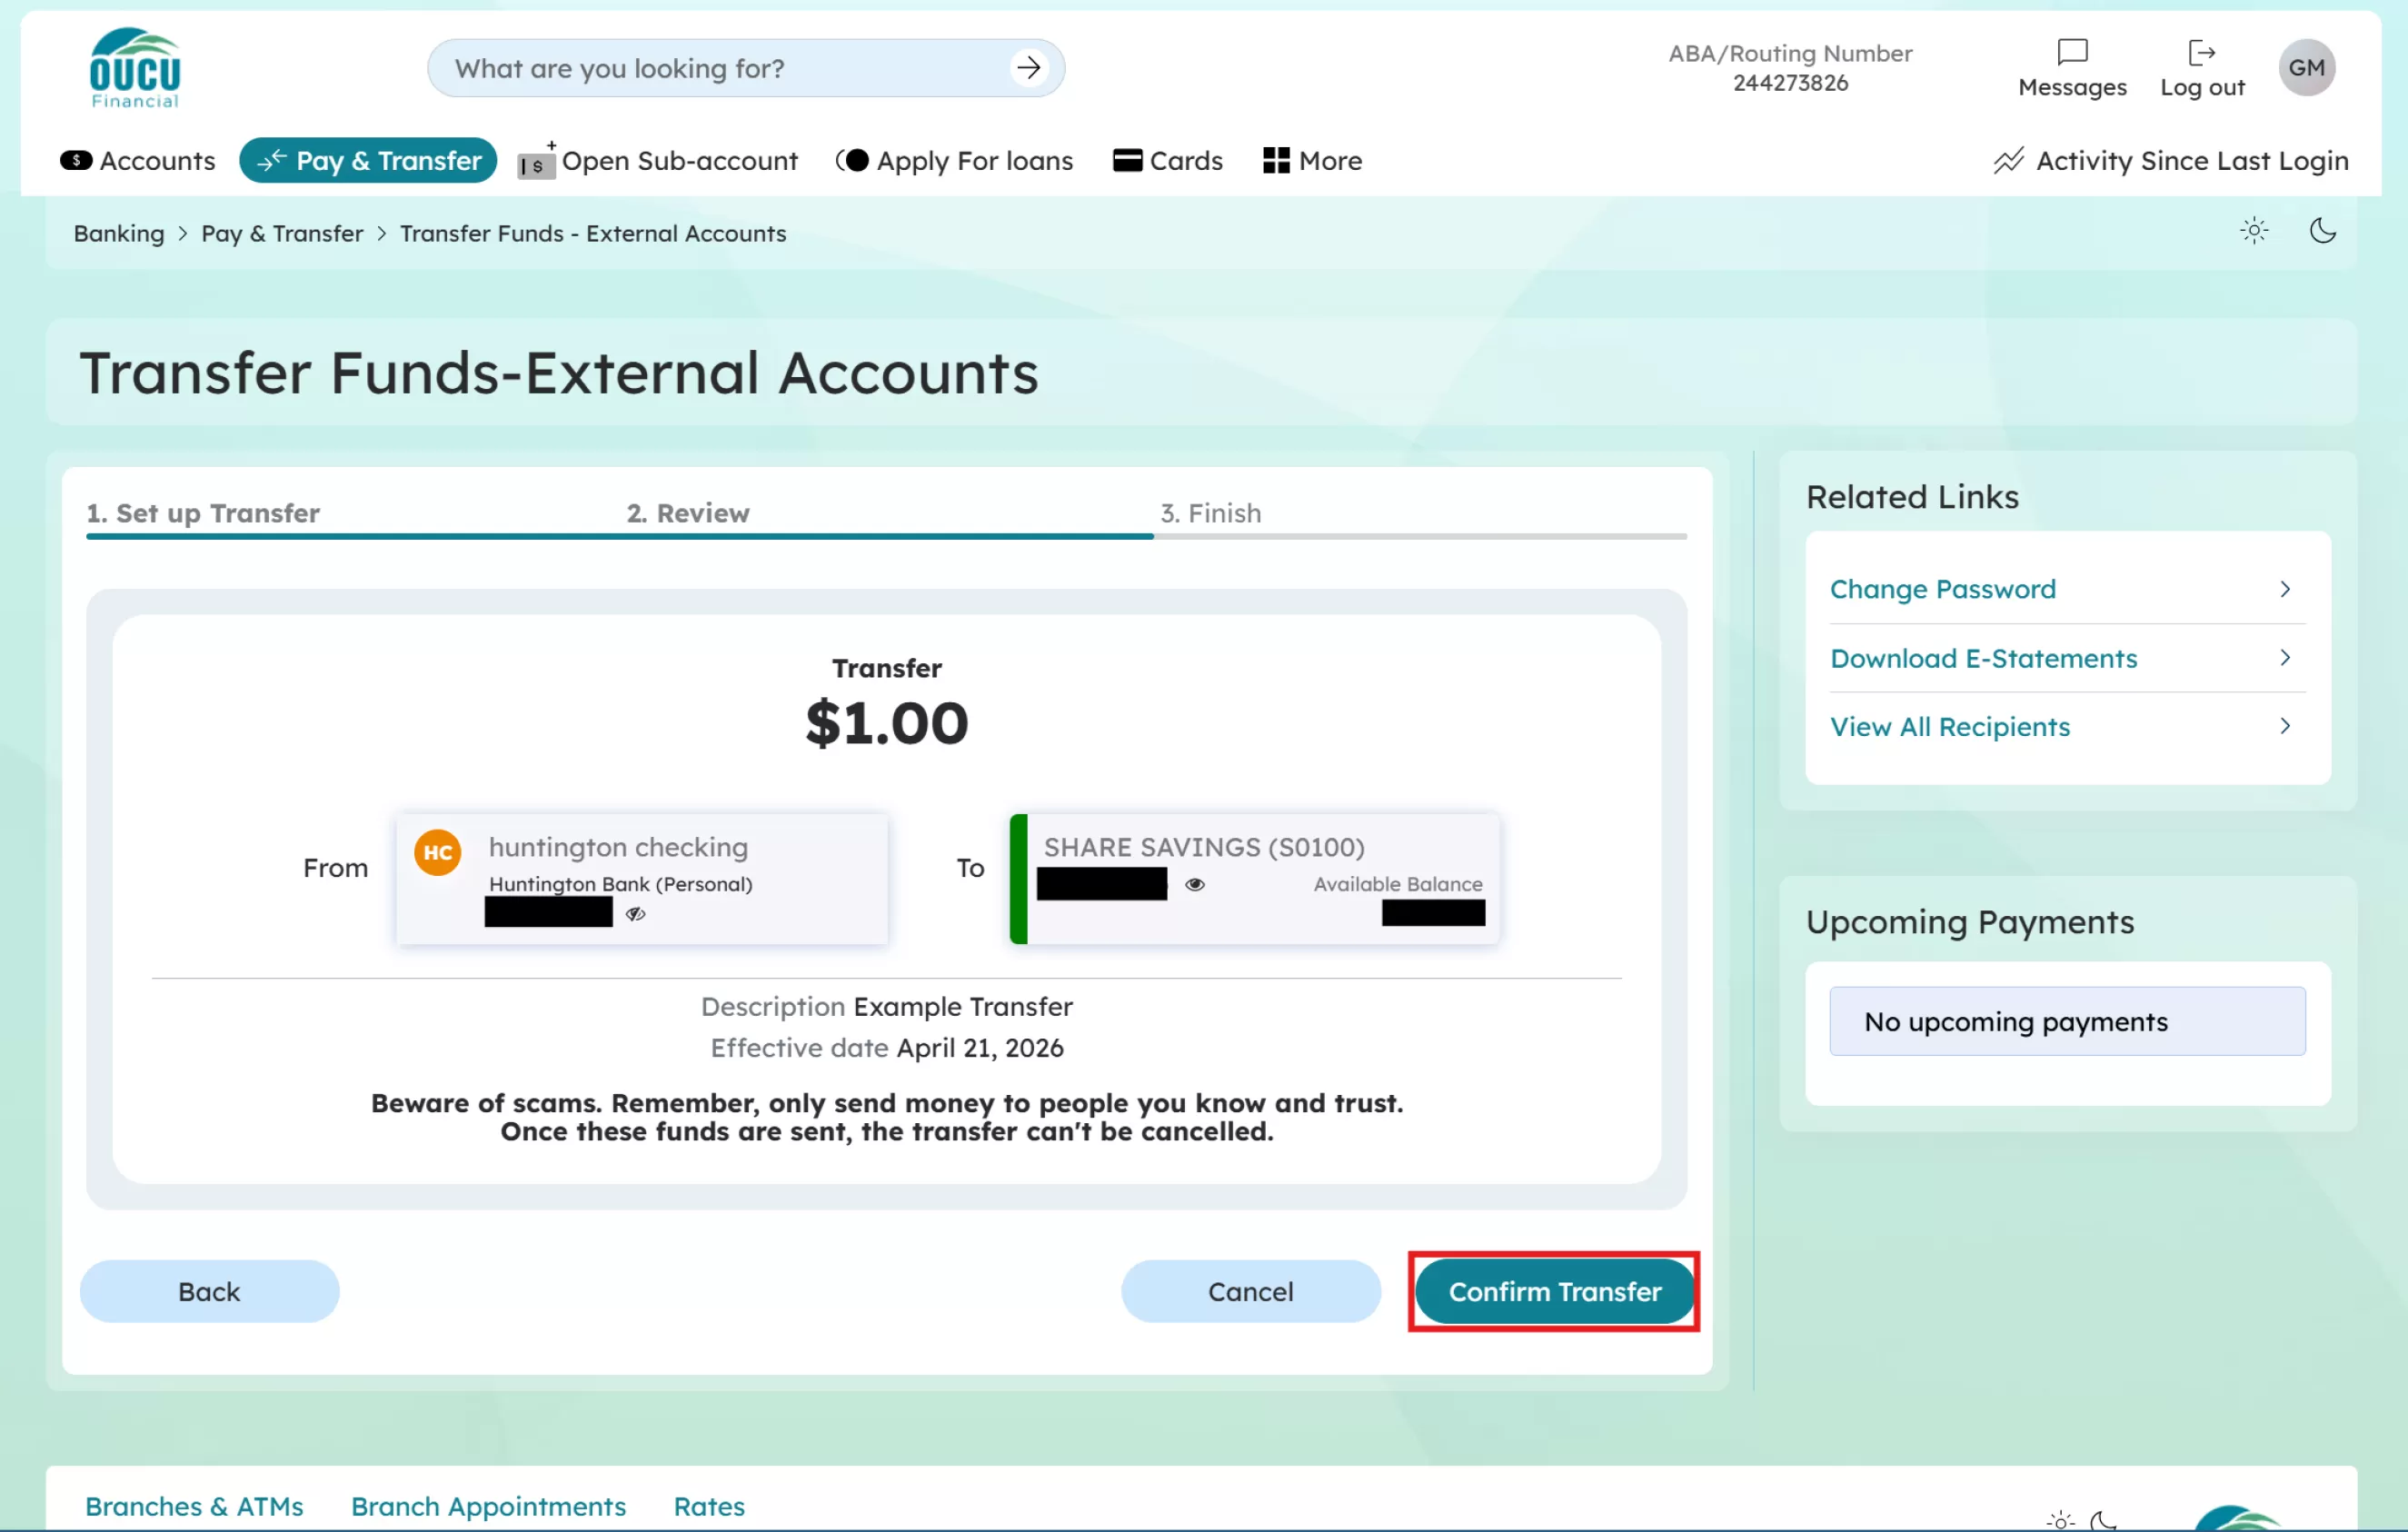Open the Open Sub-account menu
Image resolution: width=2408 pixels, height=1532 pixels.
pos(658,161)
